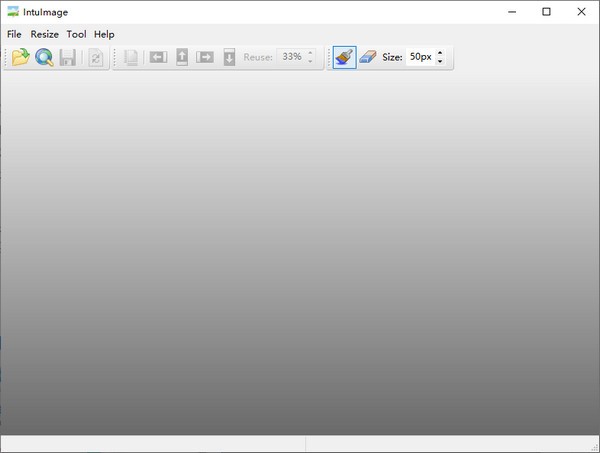Viewport: 600px width, 453px height.
Task: Open the Tool menu
Action: pyautogui.click(x=76, y=34)
